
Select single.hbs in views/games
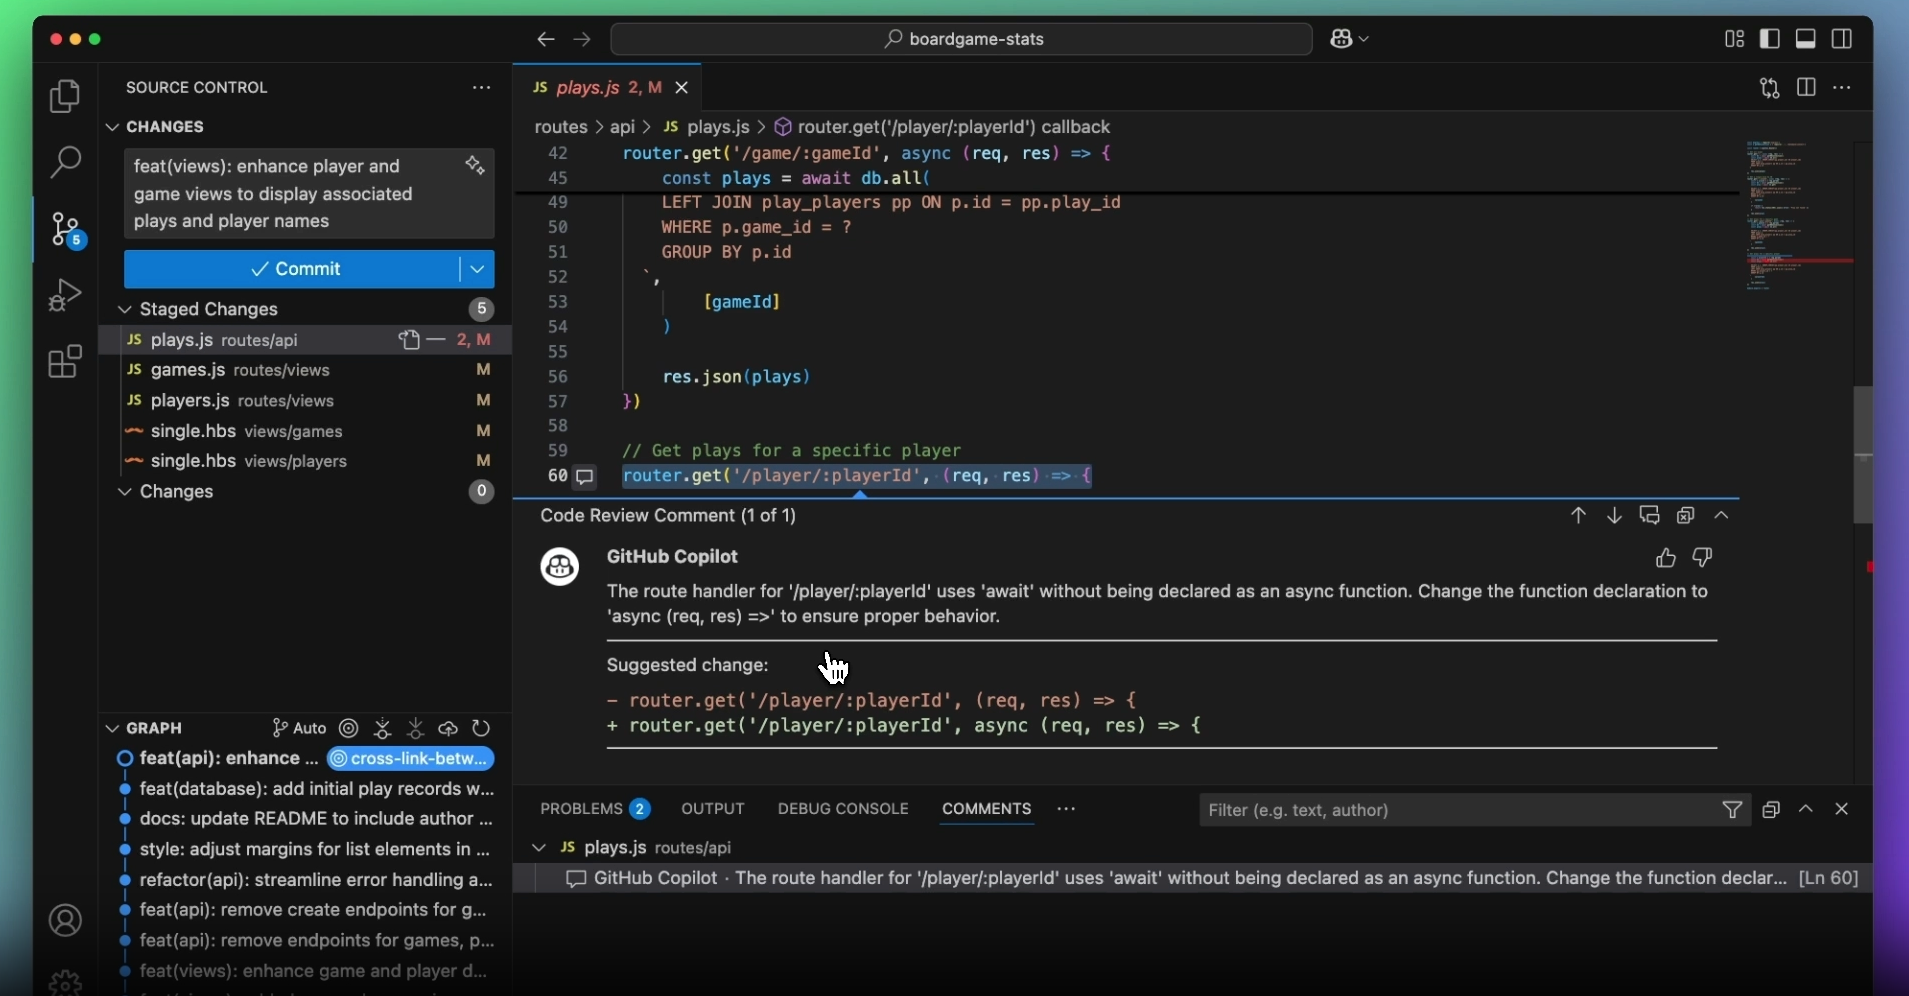click(x=305, y=432)
